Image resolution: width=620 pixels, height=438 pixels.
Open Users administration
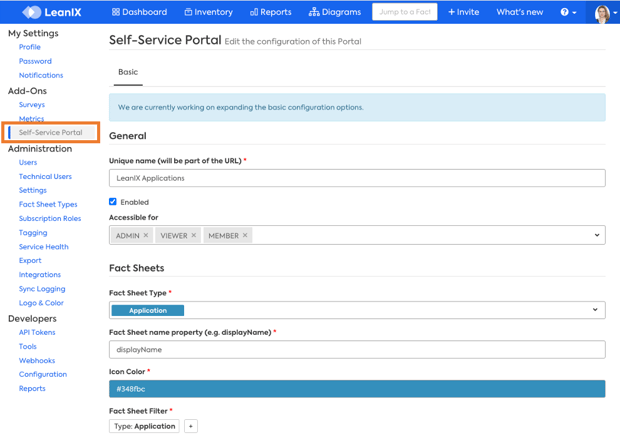click(x=28, y=162)
